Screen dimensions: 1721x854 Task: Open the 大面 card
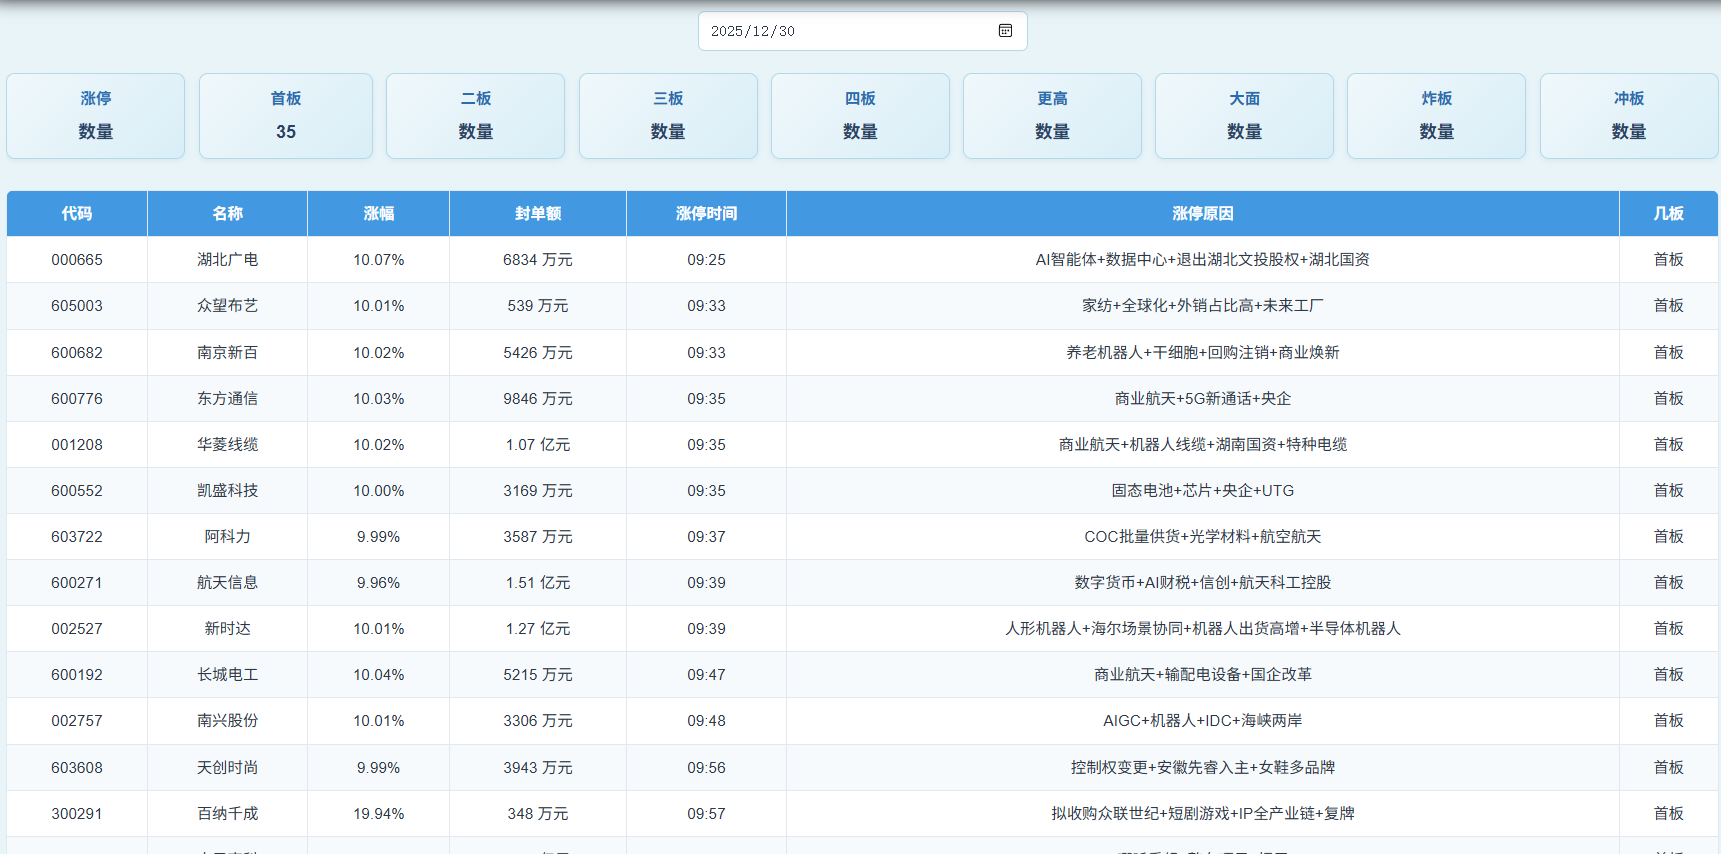pyautogui.click(x=1244, y=116)
